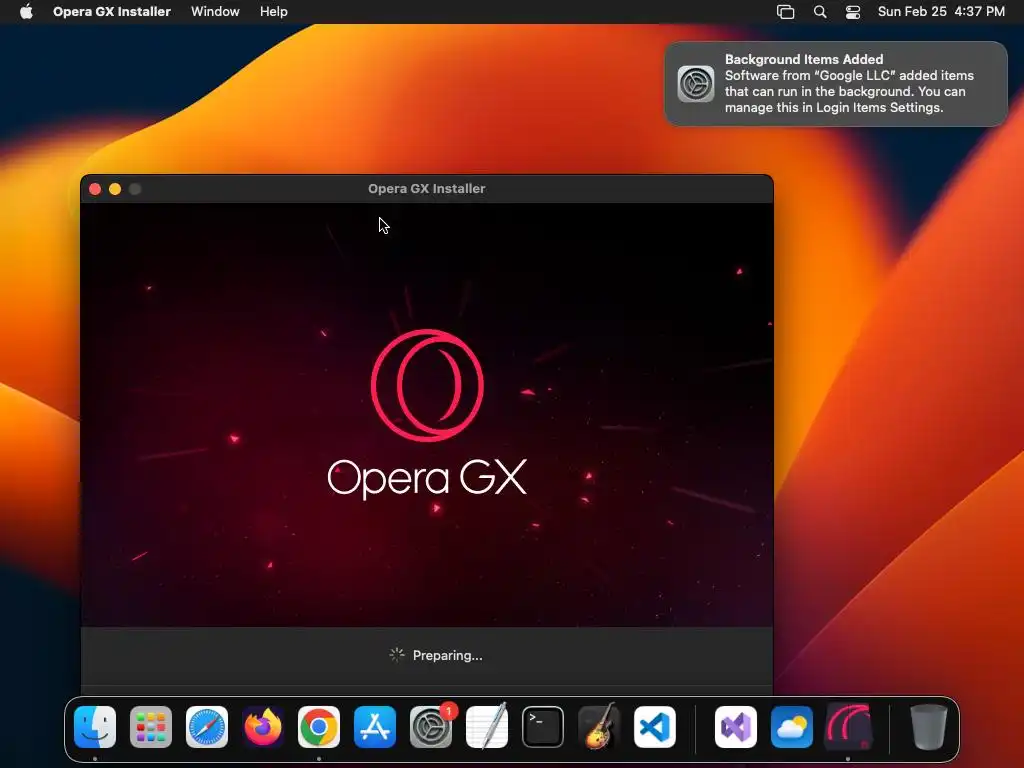Image resolution: width=1024 pixels, height=768 pixels.
Task: Click the Opera GX ring logo
Action: coord(427,385)
